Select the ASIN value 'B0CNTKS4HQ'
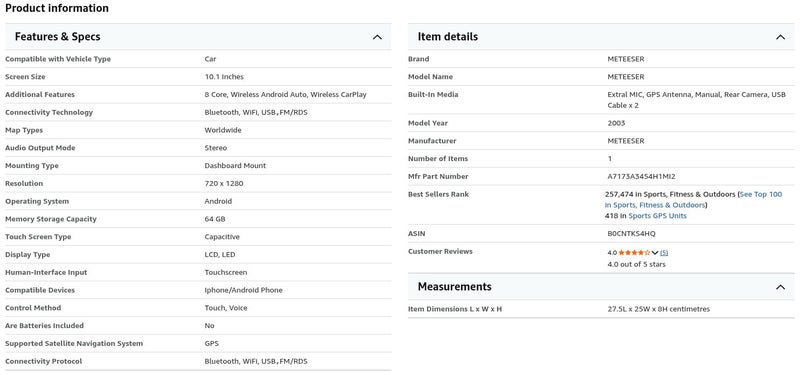 click(x=631, y=234)
